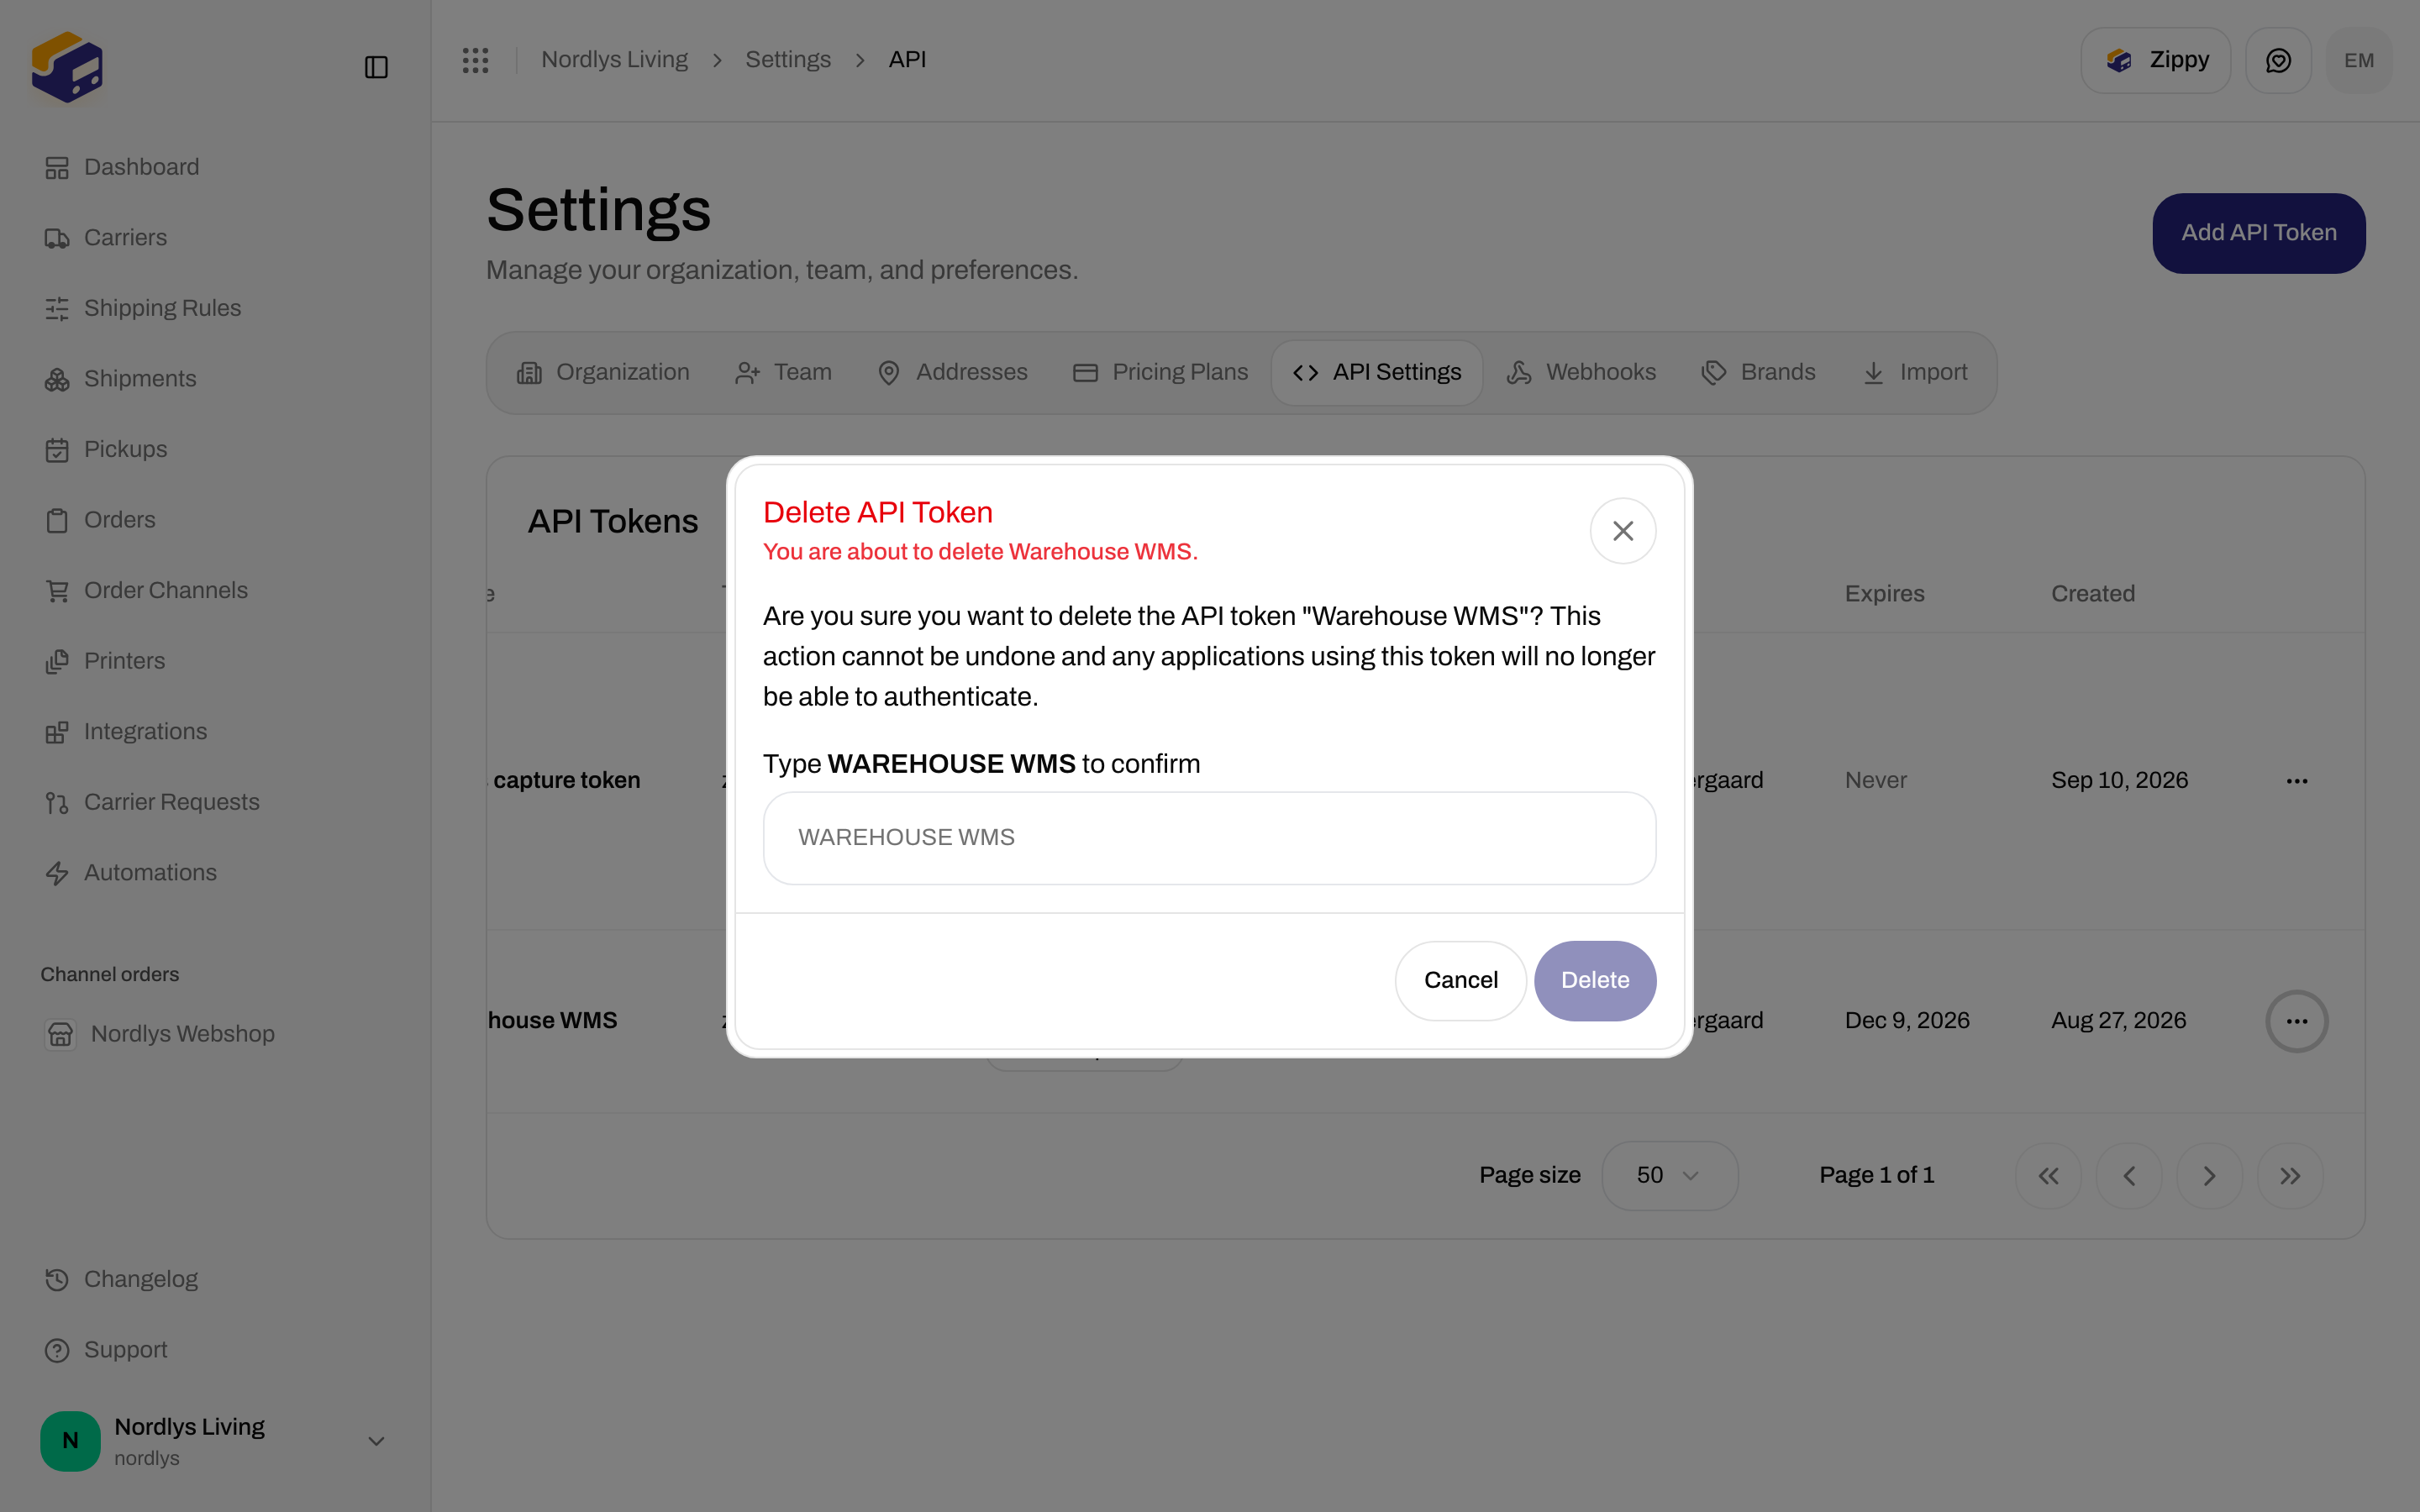Viewport: 2420px width, 1512px height.
Task: Click the Automations lightning icon
Action: (x=57, y=874)
